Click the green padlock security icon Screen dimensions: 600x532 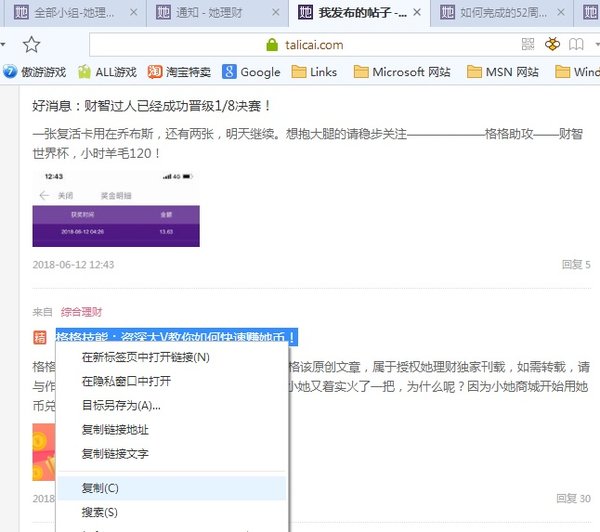click(x=272, y=45)
